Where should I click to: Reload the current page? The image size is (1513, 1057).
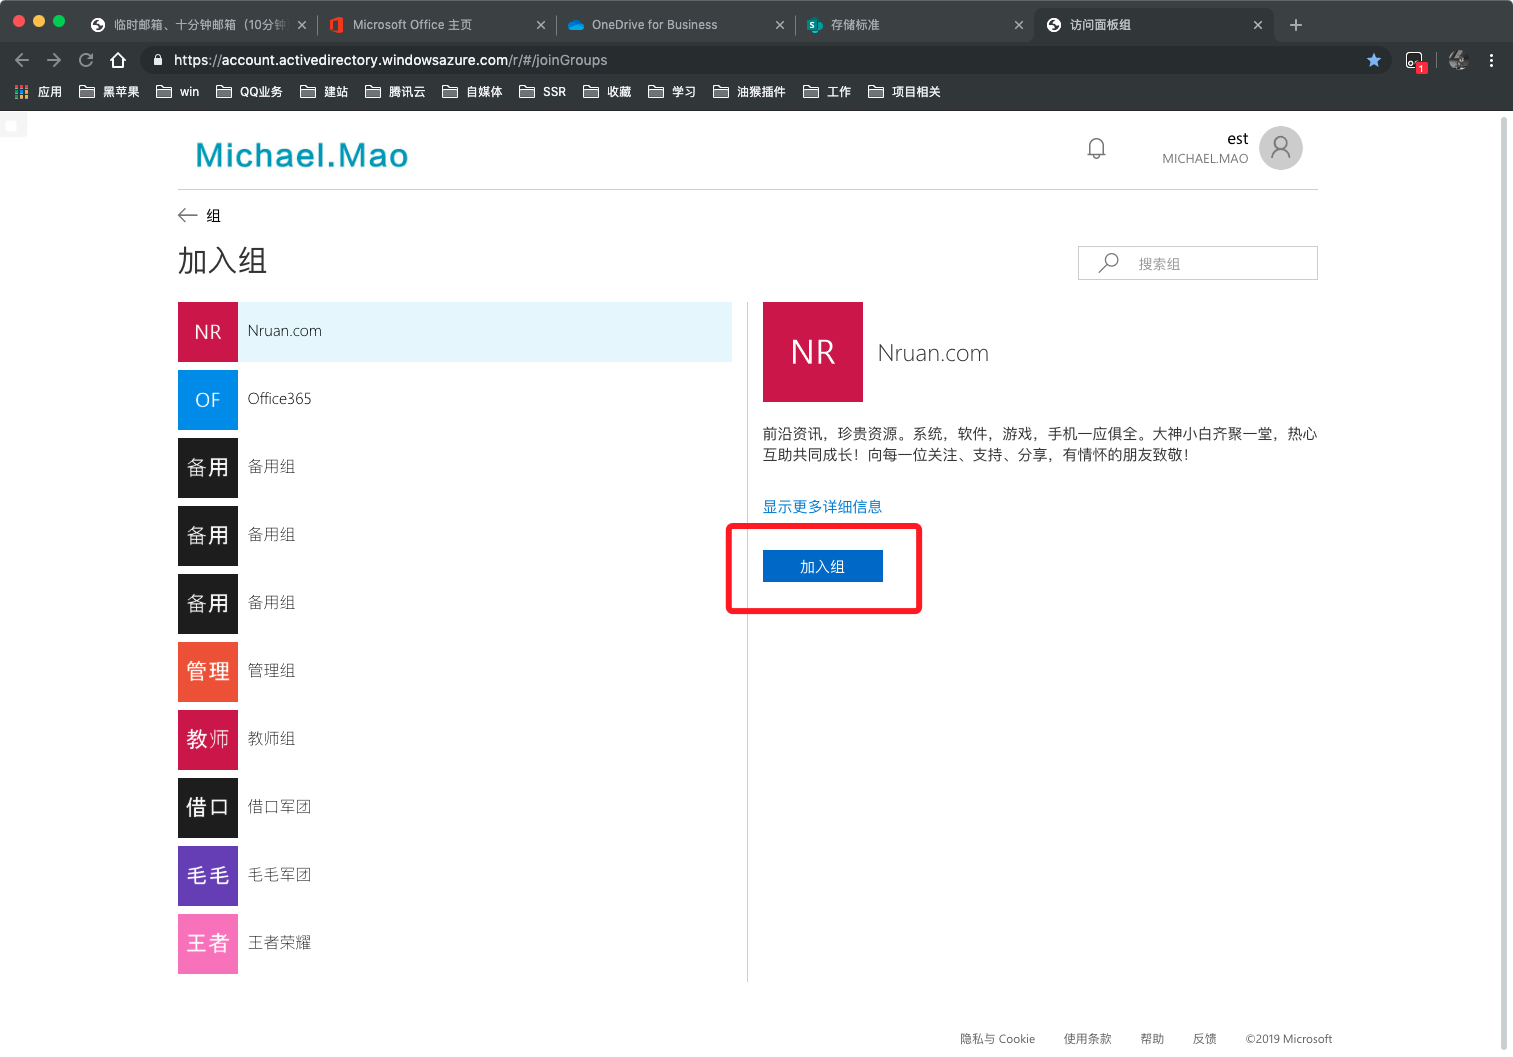coord(86,60)
